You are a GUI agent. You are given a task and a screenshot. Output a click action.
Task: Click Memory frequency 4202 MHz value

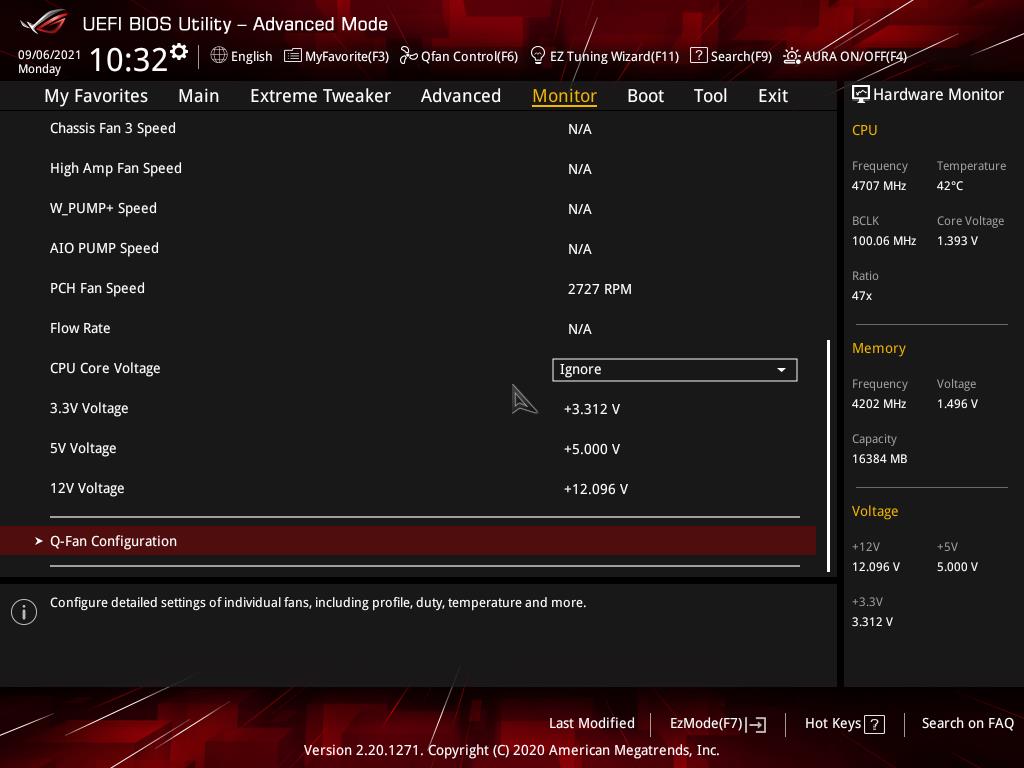coord(878,404)
